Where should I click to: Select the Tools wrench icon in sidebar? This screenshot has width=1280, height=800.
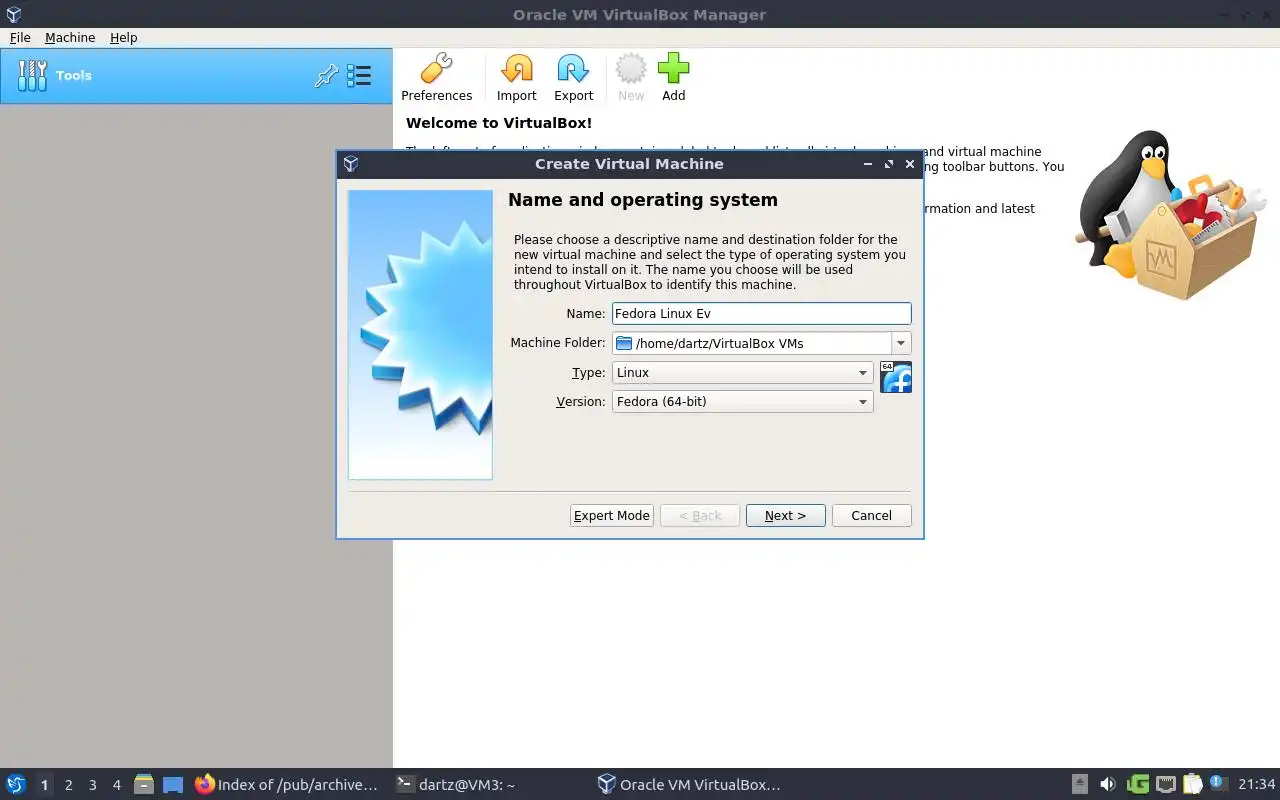(32, 75)
